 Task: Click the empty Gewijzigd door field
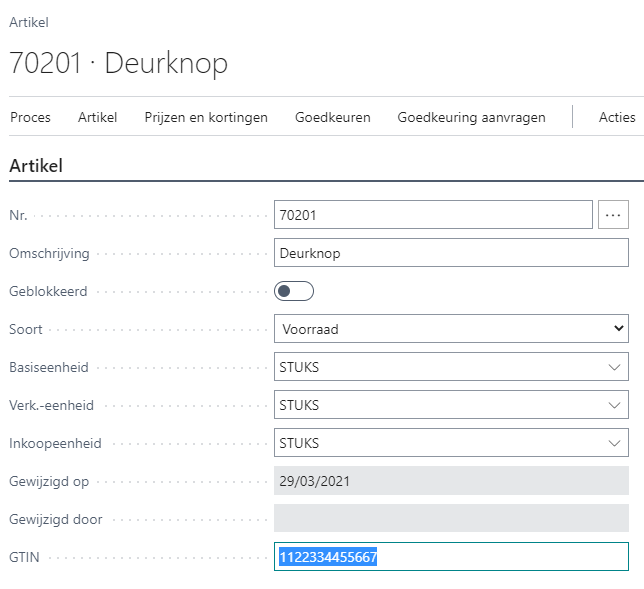point(450,519)
